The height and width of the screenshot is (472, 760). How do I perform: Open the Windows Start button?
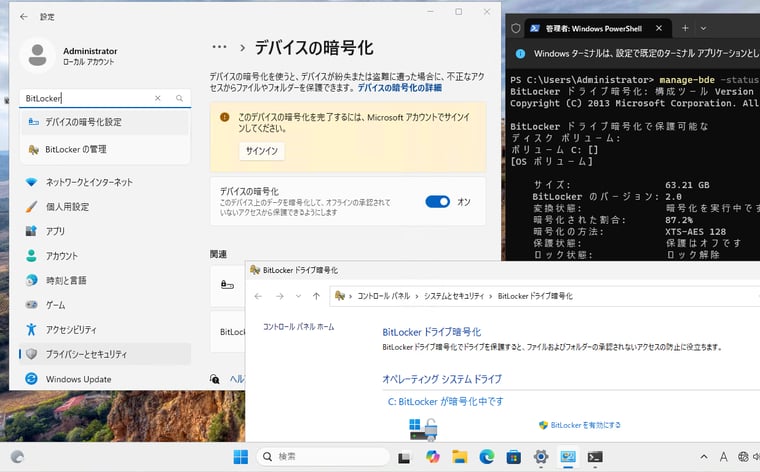[x=240, y=456]
